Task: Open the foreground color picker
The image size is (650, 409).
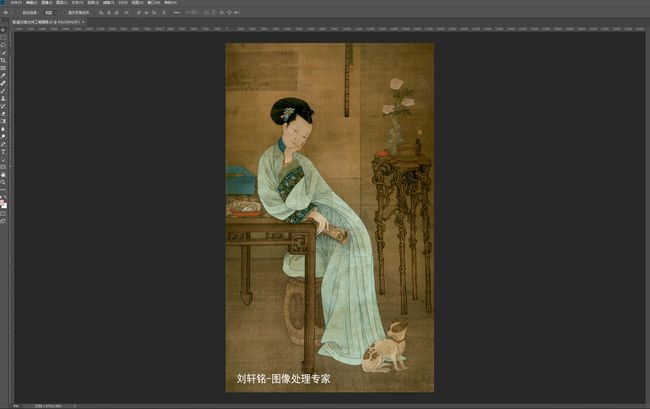Action: (2, 202)
